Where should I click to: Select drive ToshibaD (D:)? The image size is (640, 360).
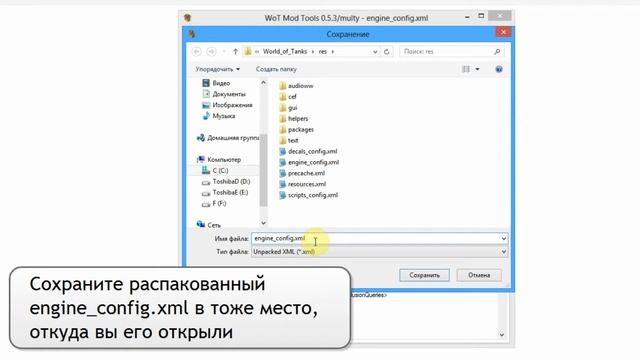(x=226, y=182)
